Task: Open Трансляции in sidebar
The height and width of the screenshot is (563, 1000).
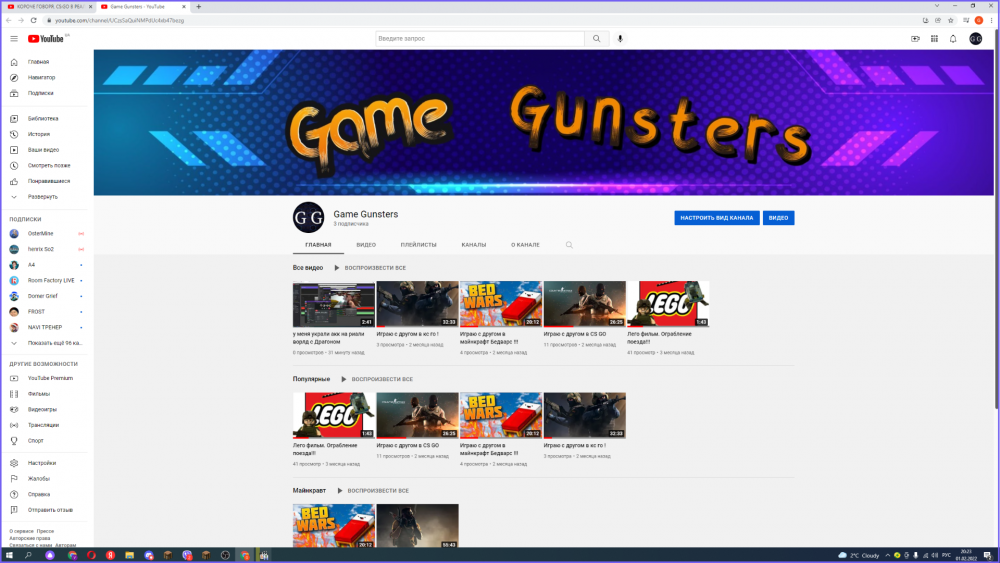Action: click(45, 425)
